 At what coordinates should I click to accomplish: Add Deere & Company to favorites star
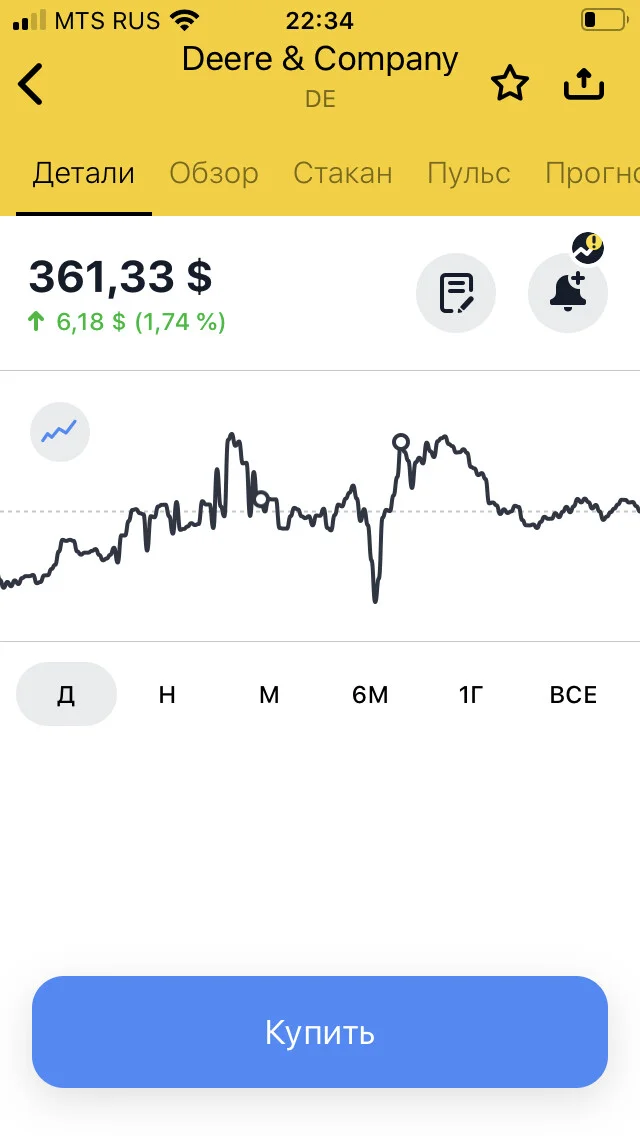click(510, 84)
